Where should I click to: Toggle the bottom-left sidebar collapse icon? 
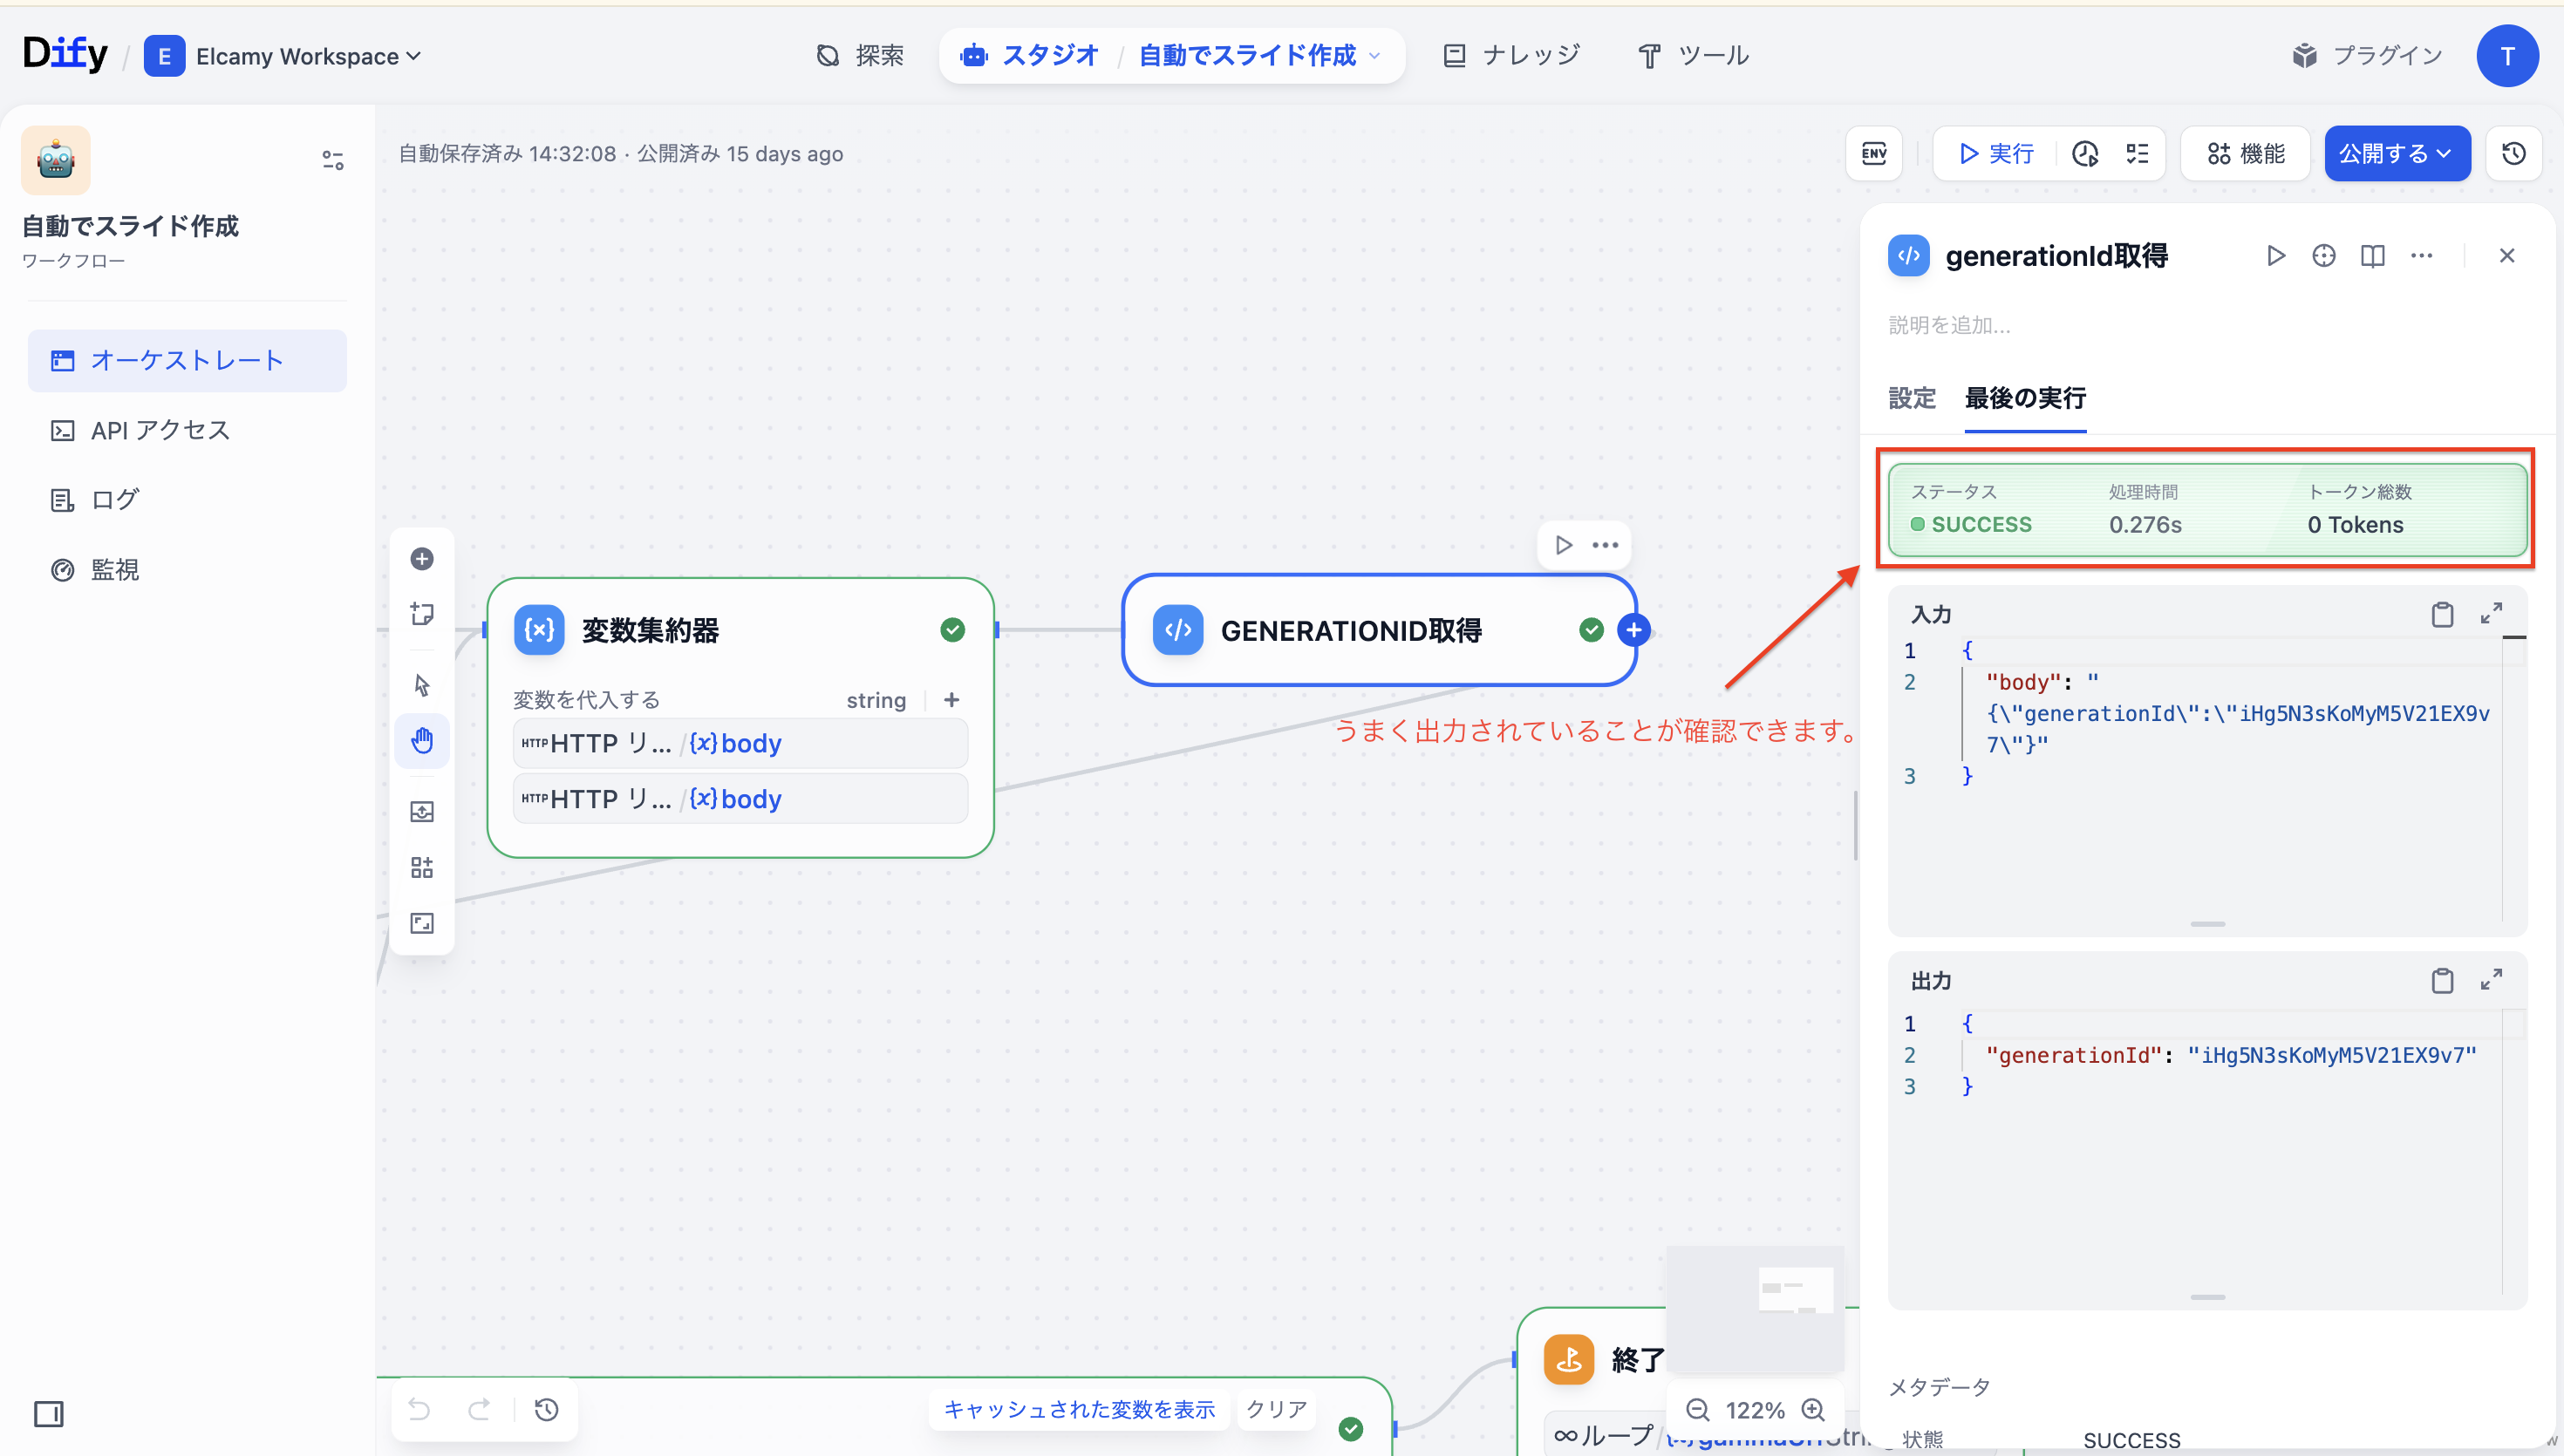pos(48,1413)
